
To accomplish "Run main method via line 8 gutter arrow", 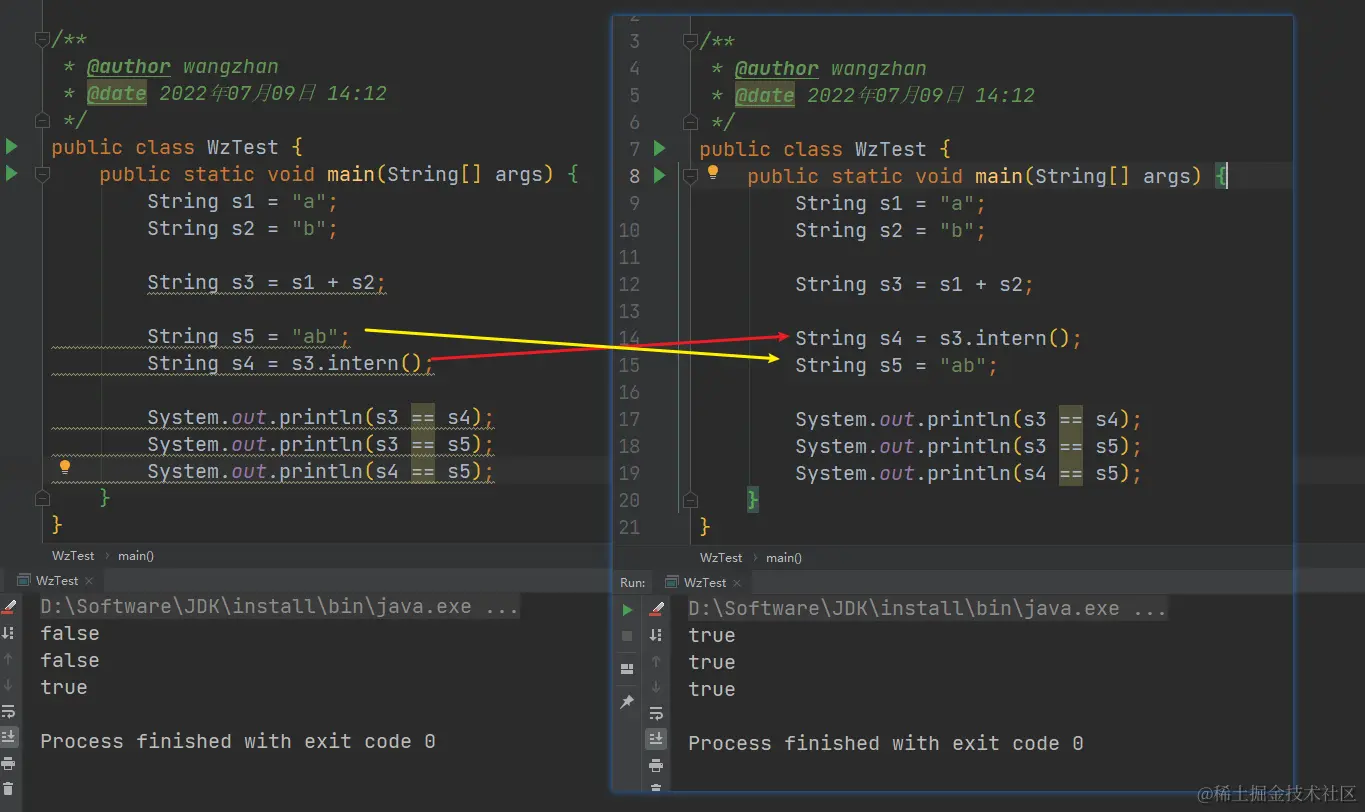I will point(659,176).
